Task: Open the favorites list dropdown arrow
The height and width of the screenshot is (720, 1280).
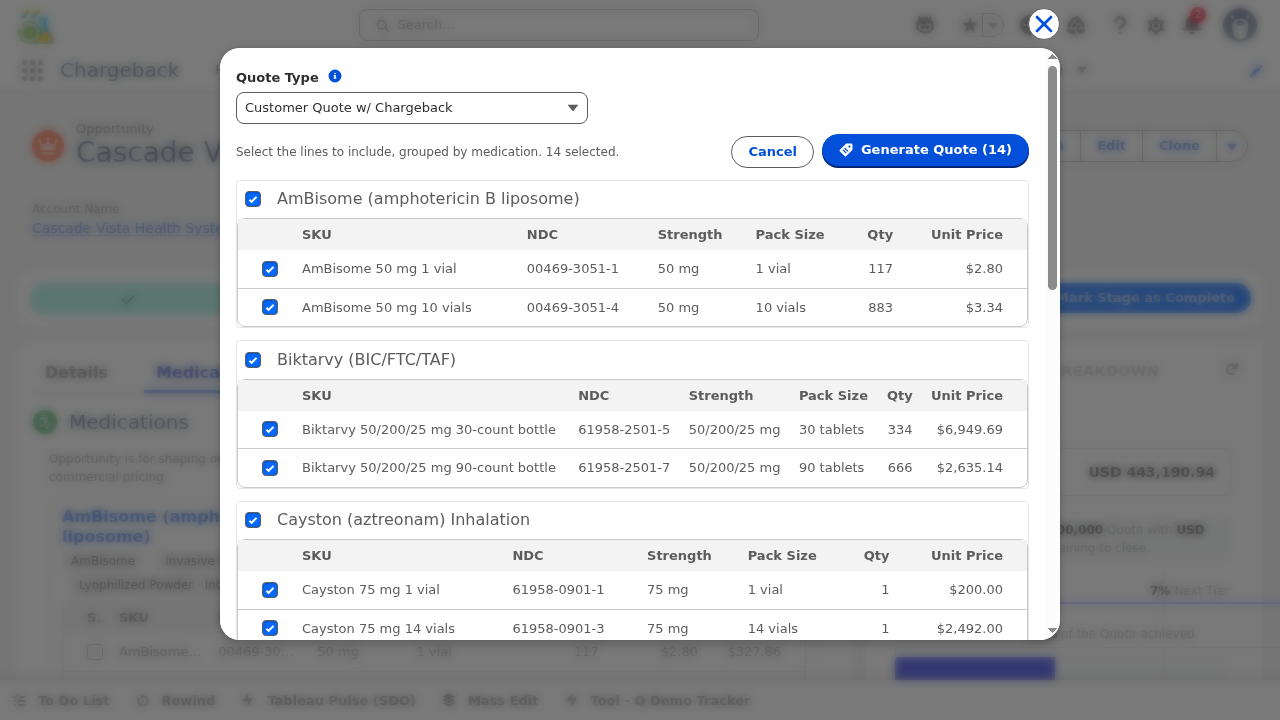Action: [992, 25]
